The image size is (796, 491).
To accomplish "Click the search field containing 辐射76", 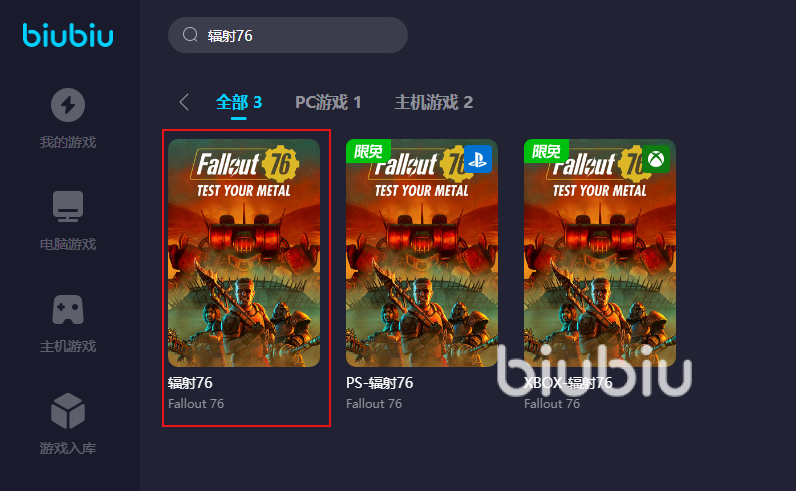I will [288, 35].
